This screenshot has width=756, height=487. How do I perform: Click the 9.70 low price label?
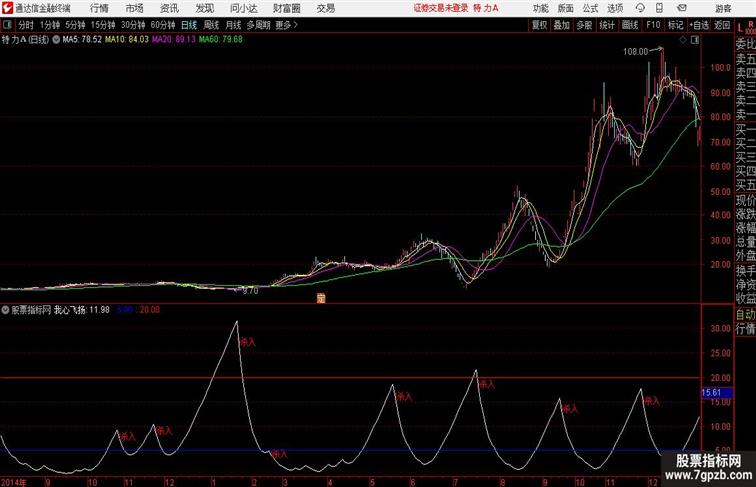[x=250, y=291]
